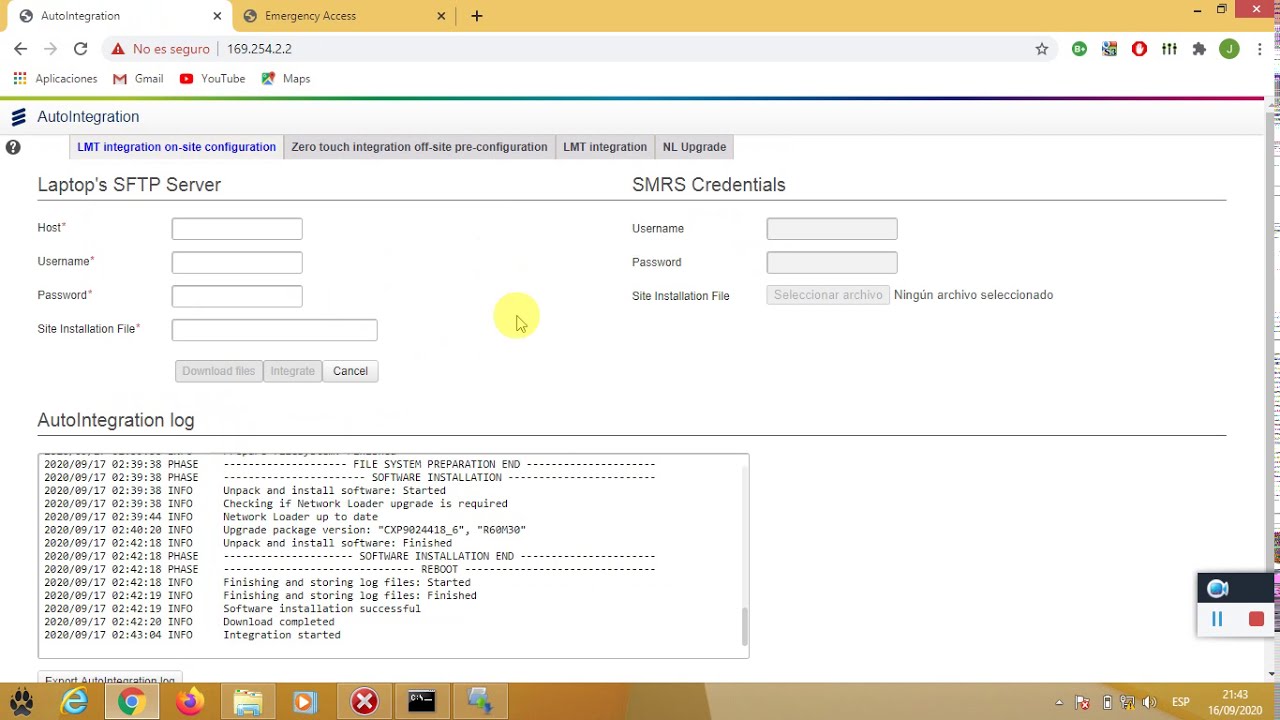
Task: Click the SMRS Password field
Action: 832,262
